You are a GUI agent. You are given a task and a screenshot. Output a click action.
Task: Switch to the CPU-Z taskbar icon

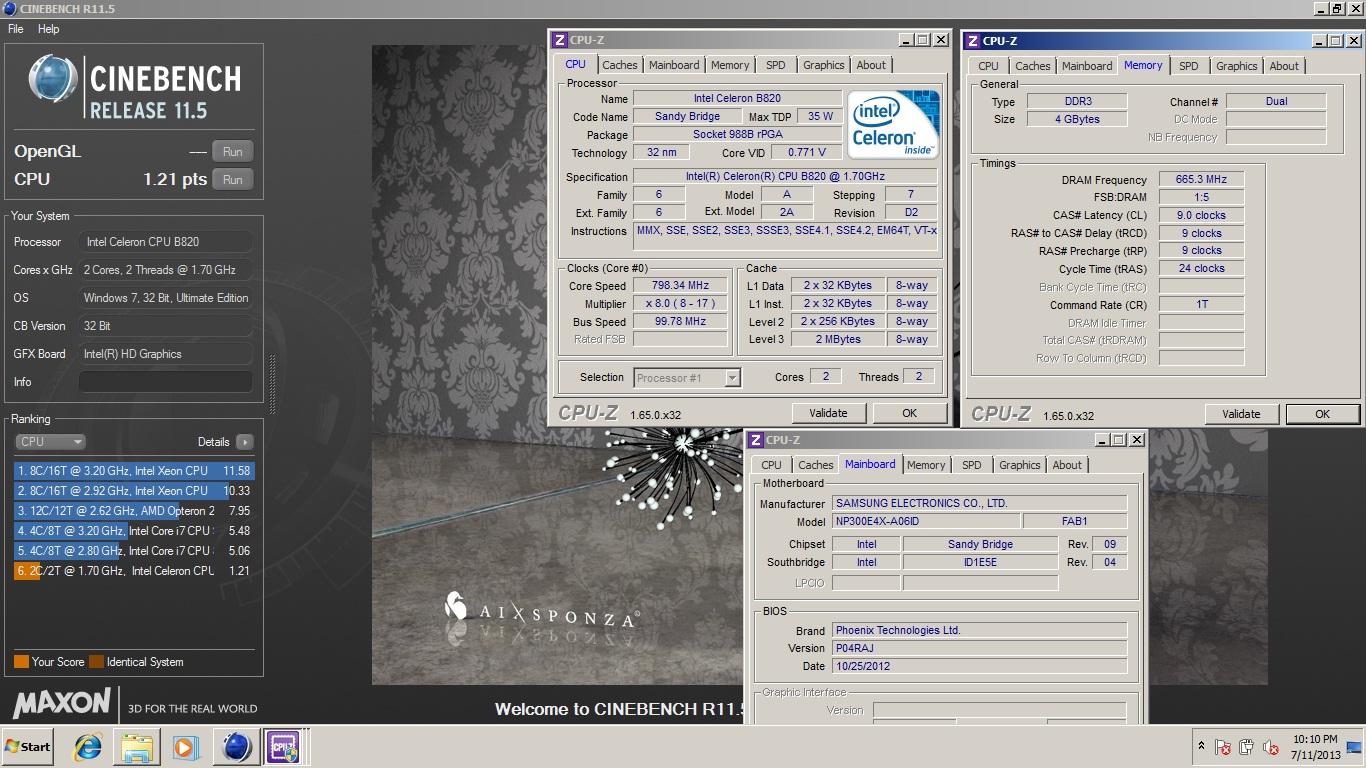(283, 747)
